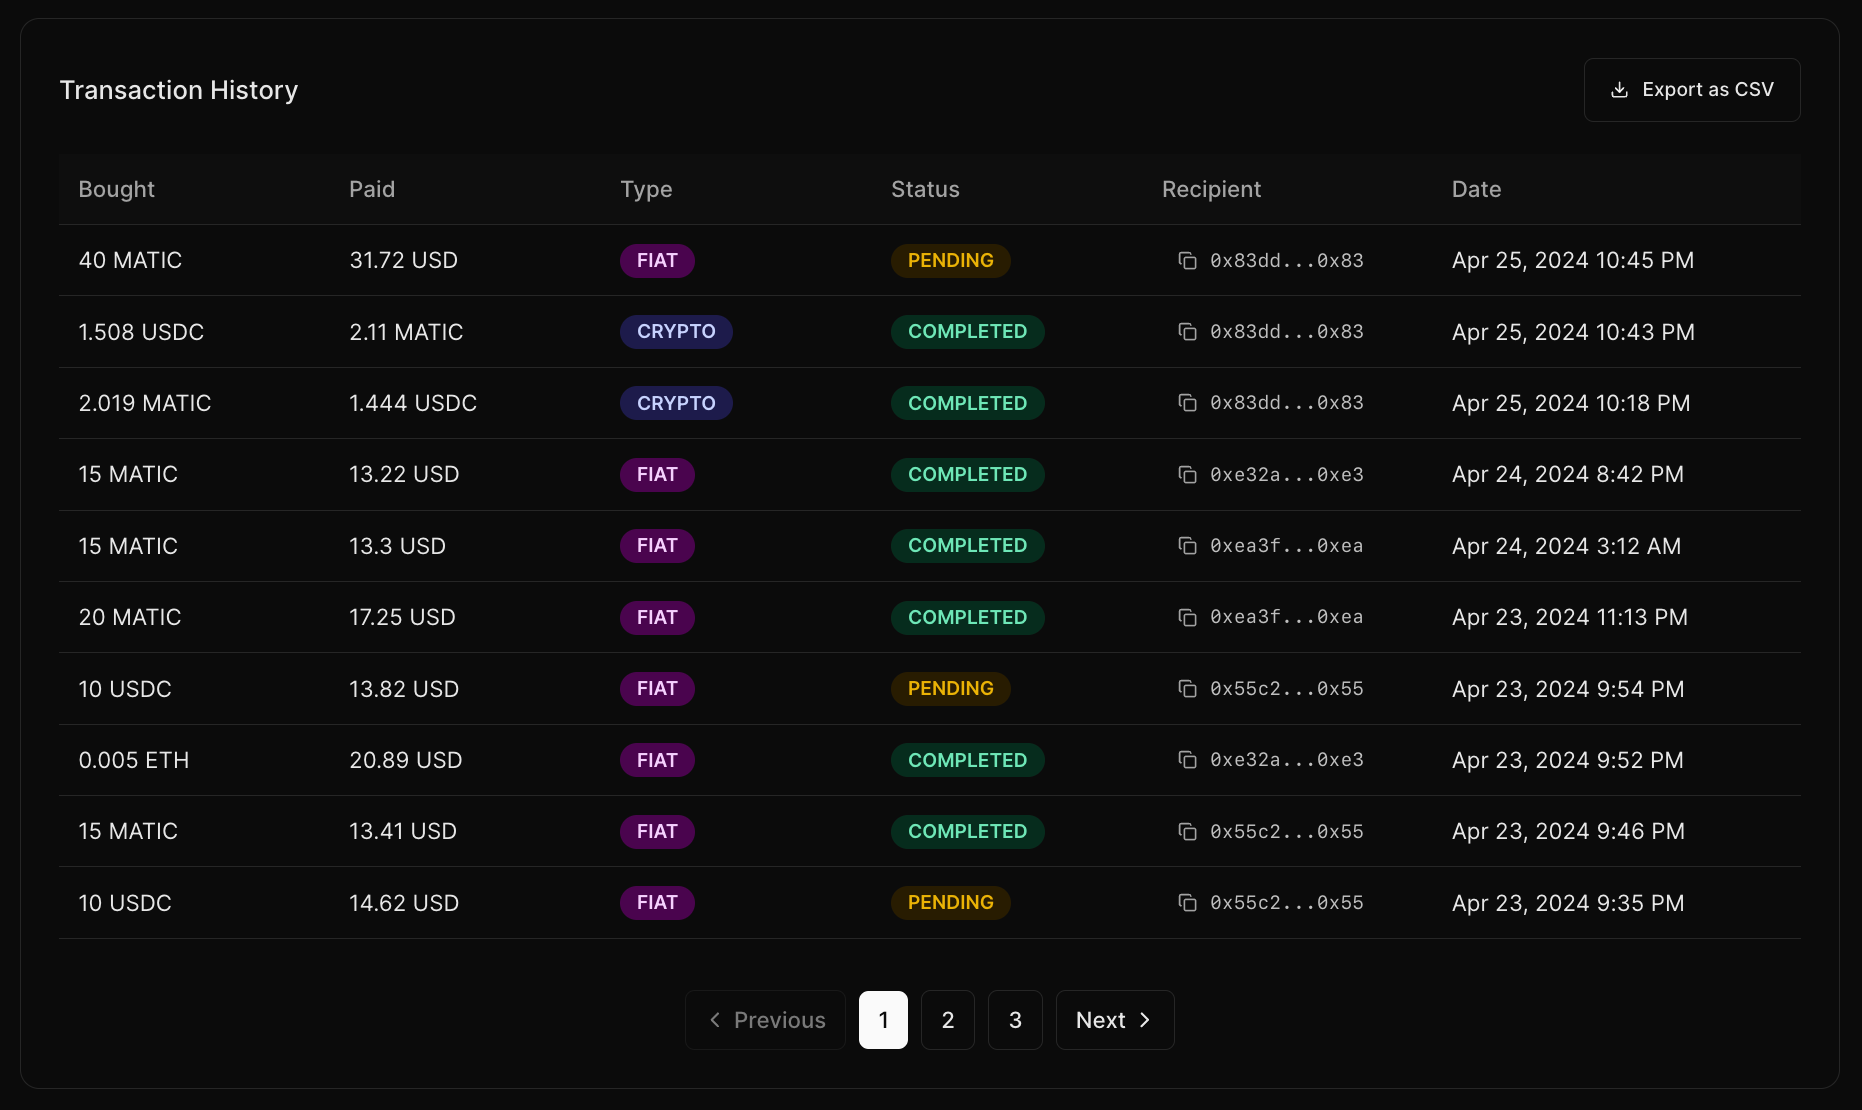
Task: Click PENDING badge in 14.62 USD row
Action: [x=950, y=903]
